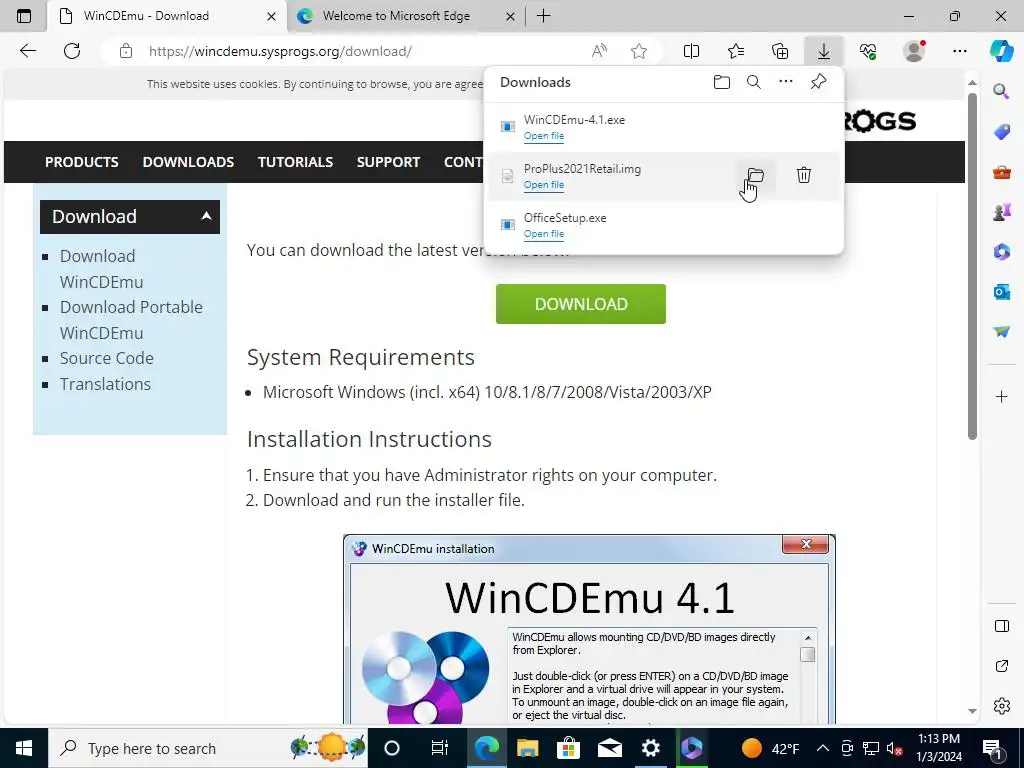Open a new tab
1024x768 pixels.
[543, 16]
